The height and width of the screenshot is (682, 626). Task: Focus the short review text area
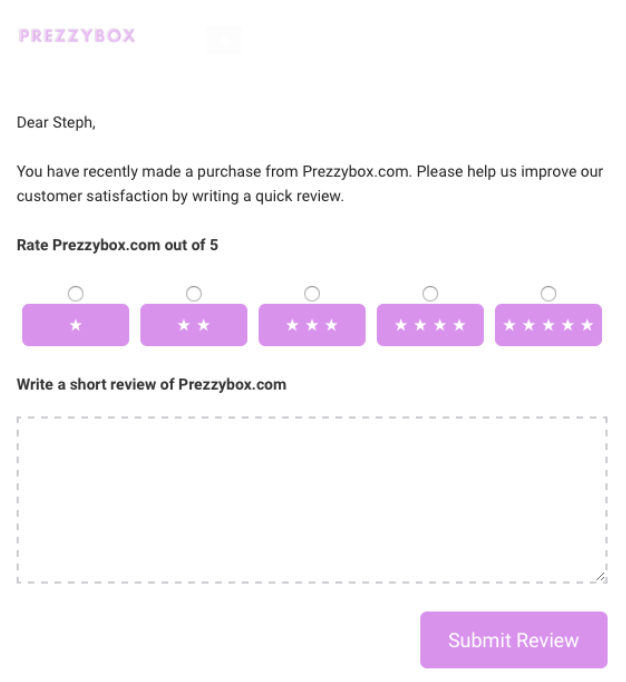point(311,500)
